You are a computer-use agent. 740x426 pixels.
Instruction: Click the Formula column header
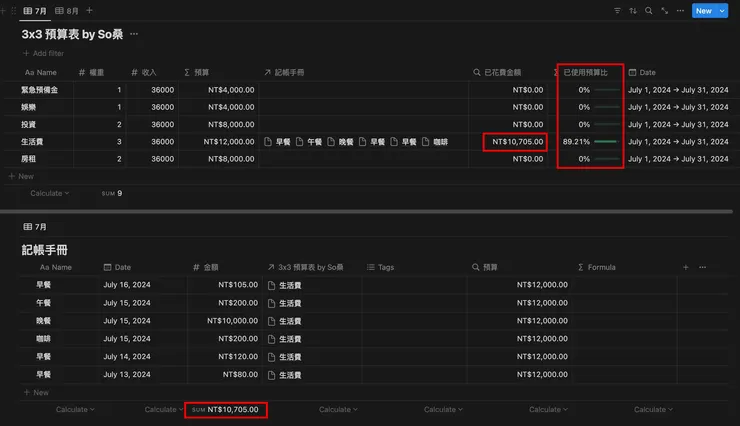[x=597, y=267]
